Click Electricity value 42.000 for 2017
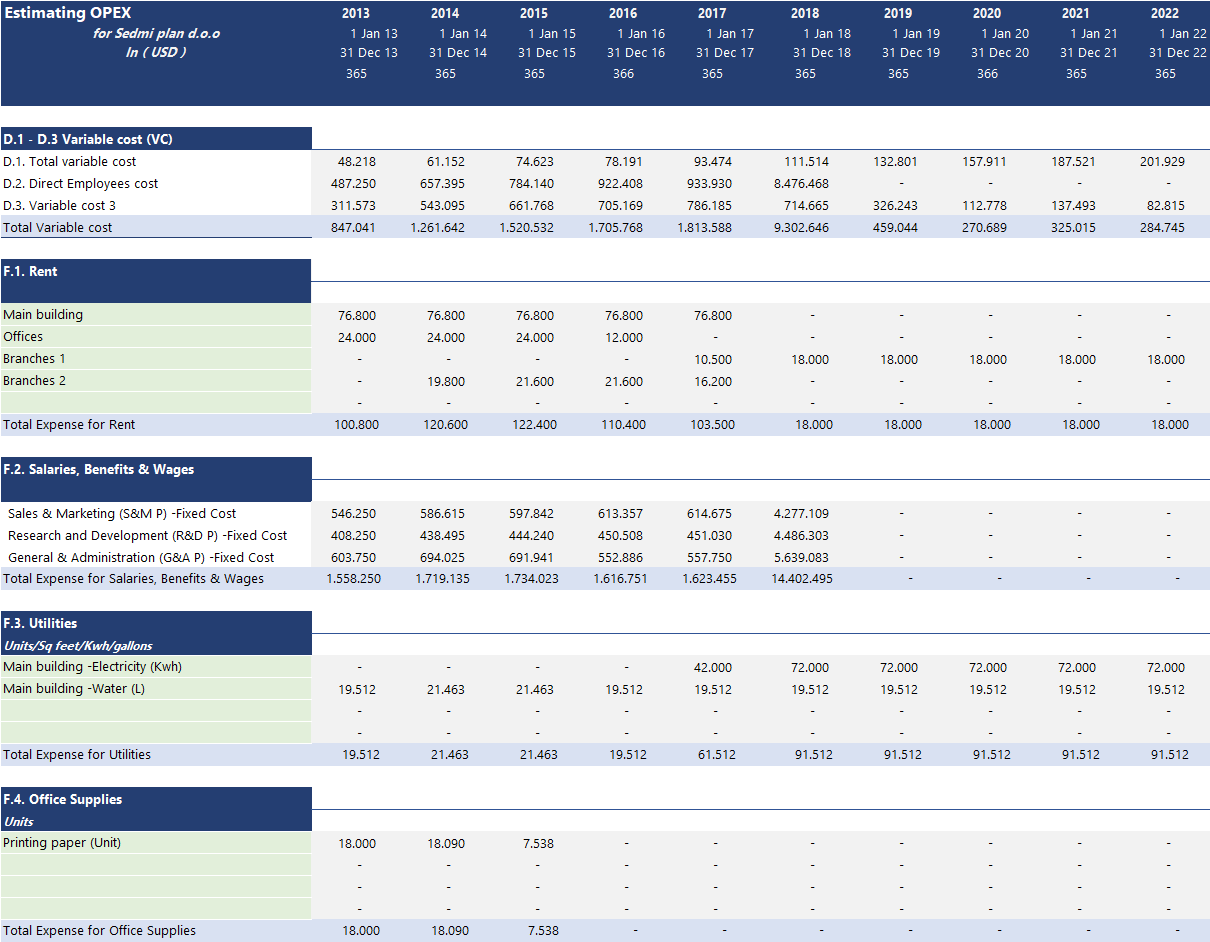This screenshot has width=1210, height=942. pos(712,668)
